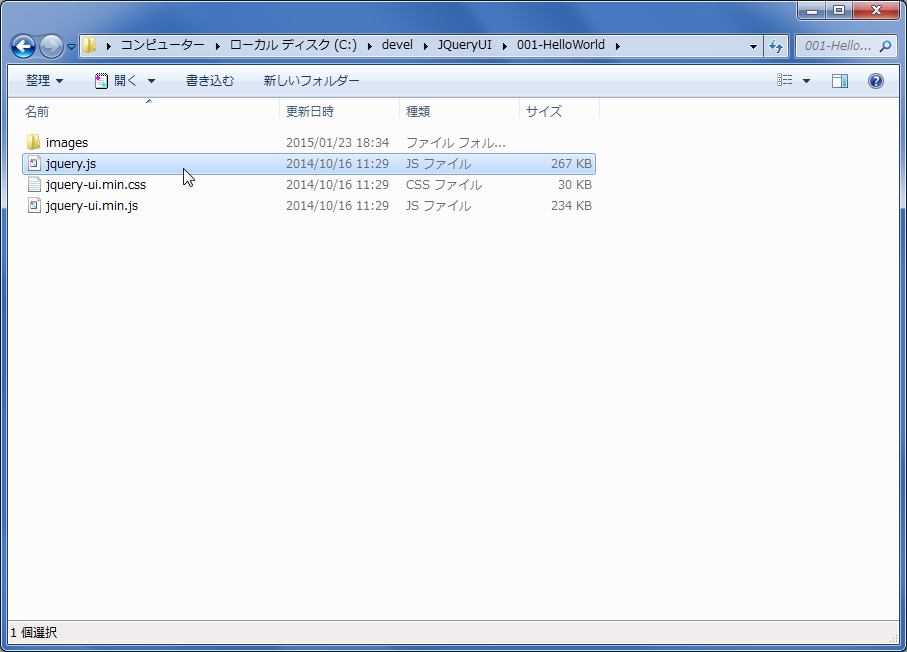Go to devel folder breadcrumb

coord(397,45)
